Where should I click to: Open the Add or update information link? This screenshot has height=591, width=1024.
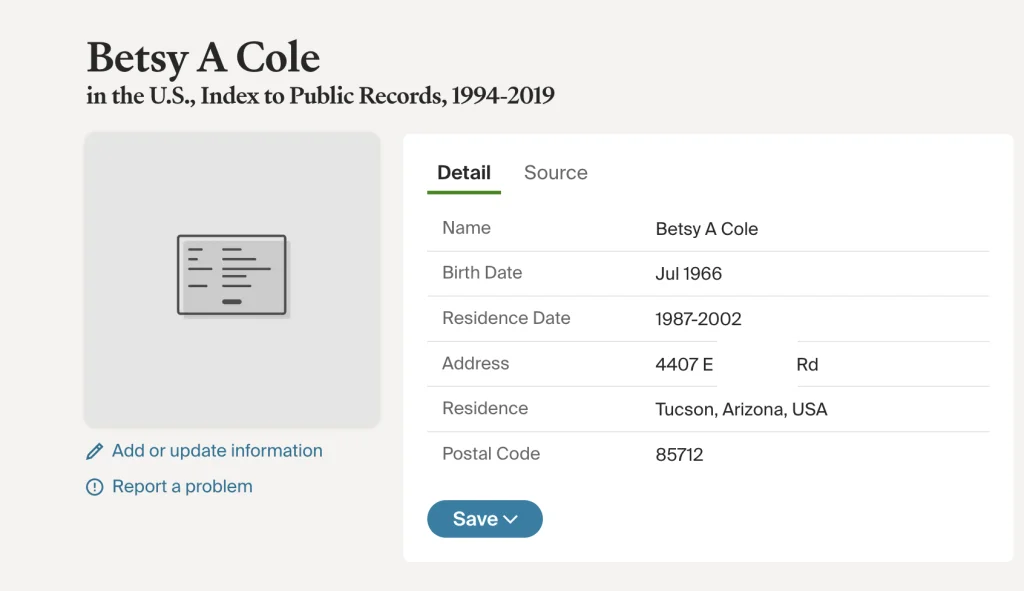pos(217,451)
